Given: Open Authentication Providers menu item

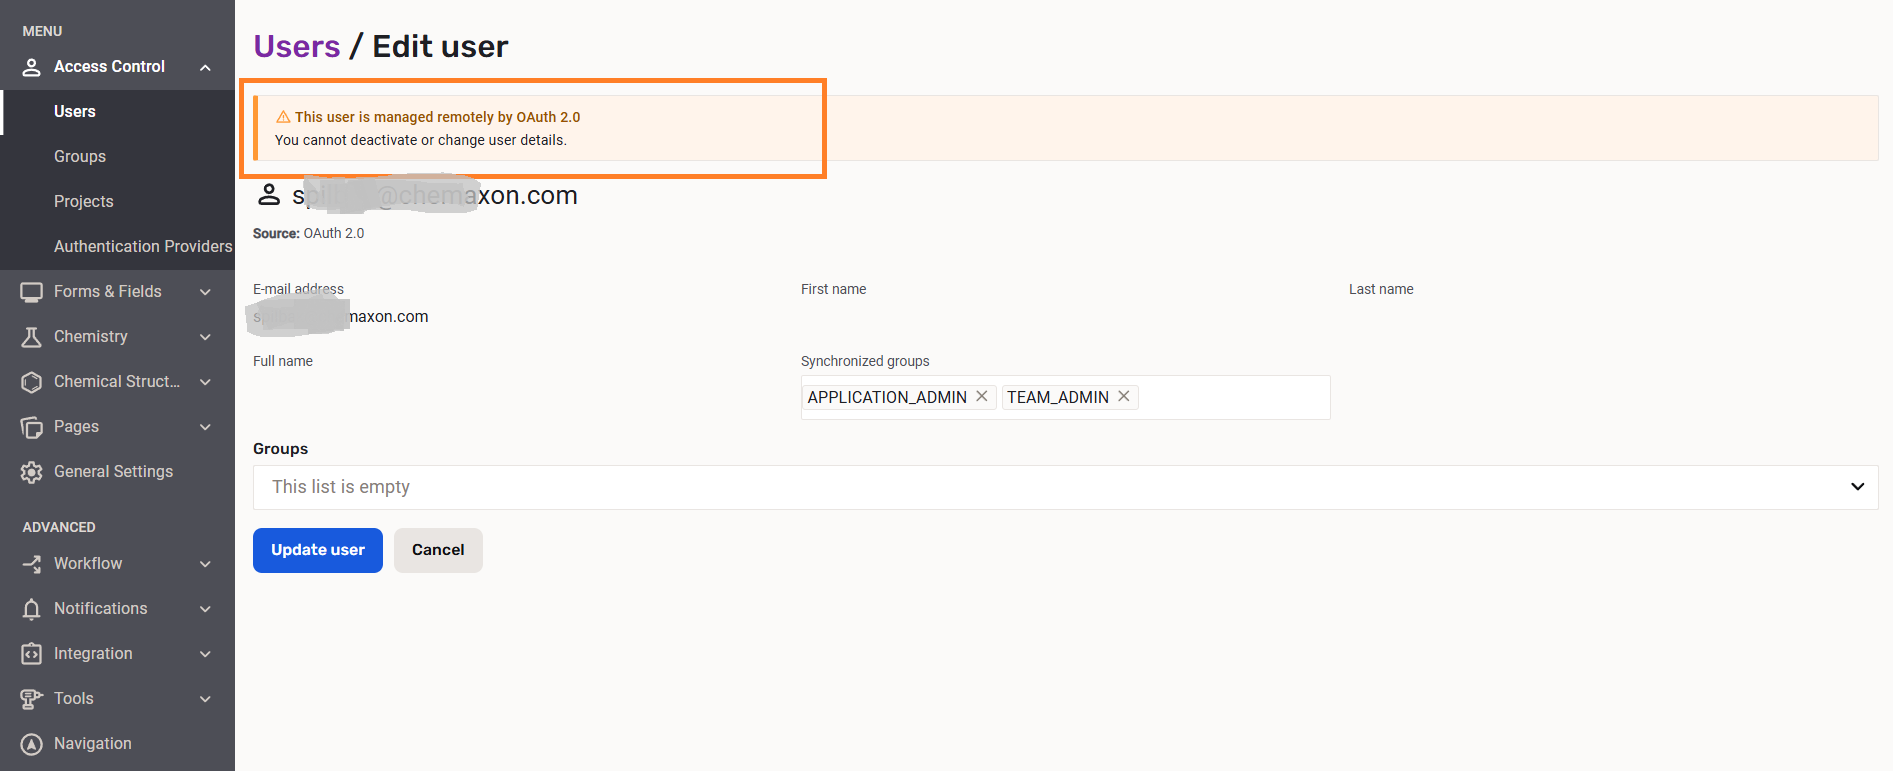Looking at the screenshot, I should click(142, 246).
